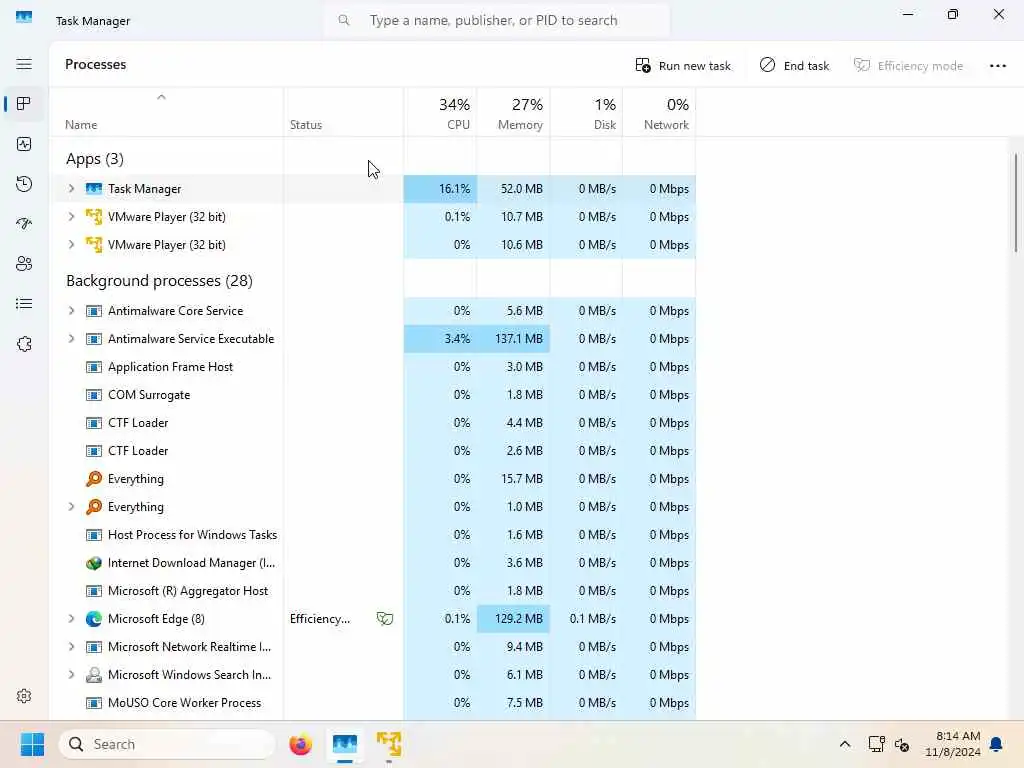Click the vertical scrollbar of process list
Image resolution: width=1024 pixels, height=768 pixels.
point(1016,202)
